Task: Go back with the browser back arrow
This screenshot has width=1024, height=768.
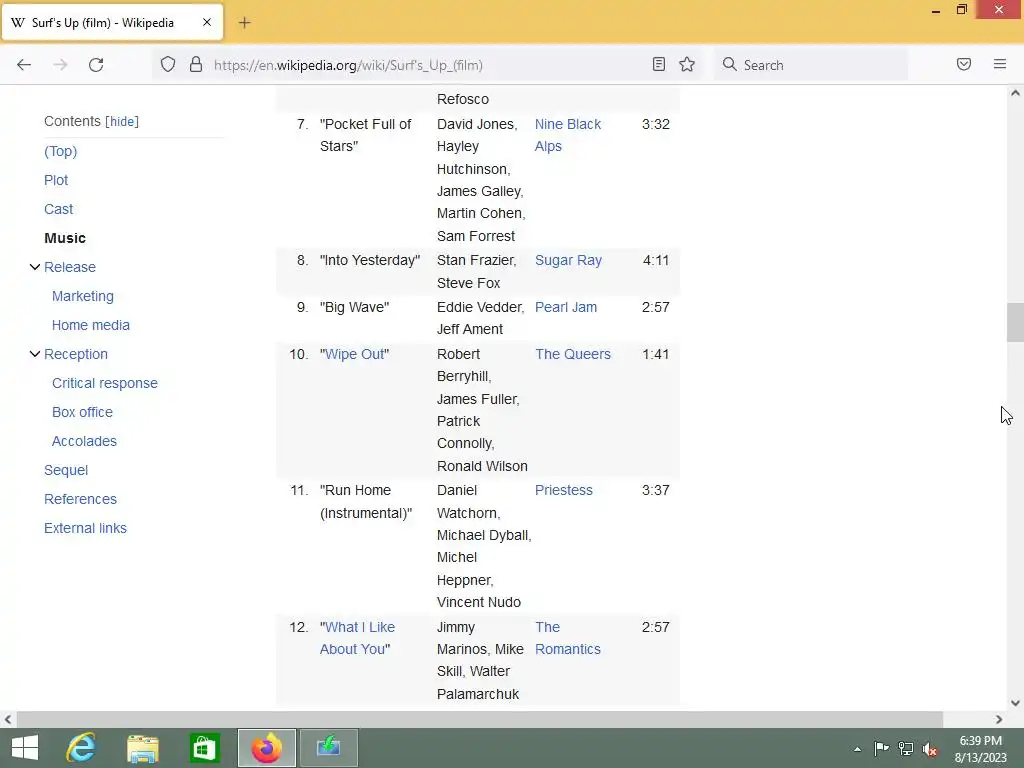Action: 24,65
